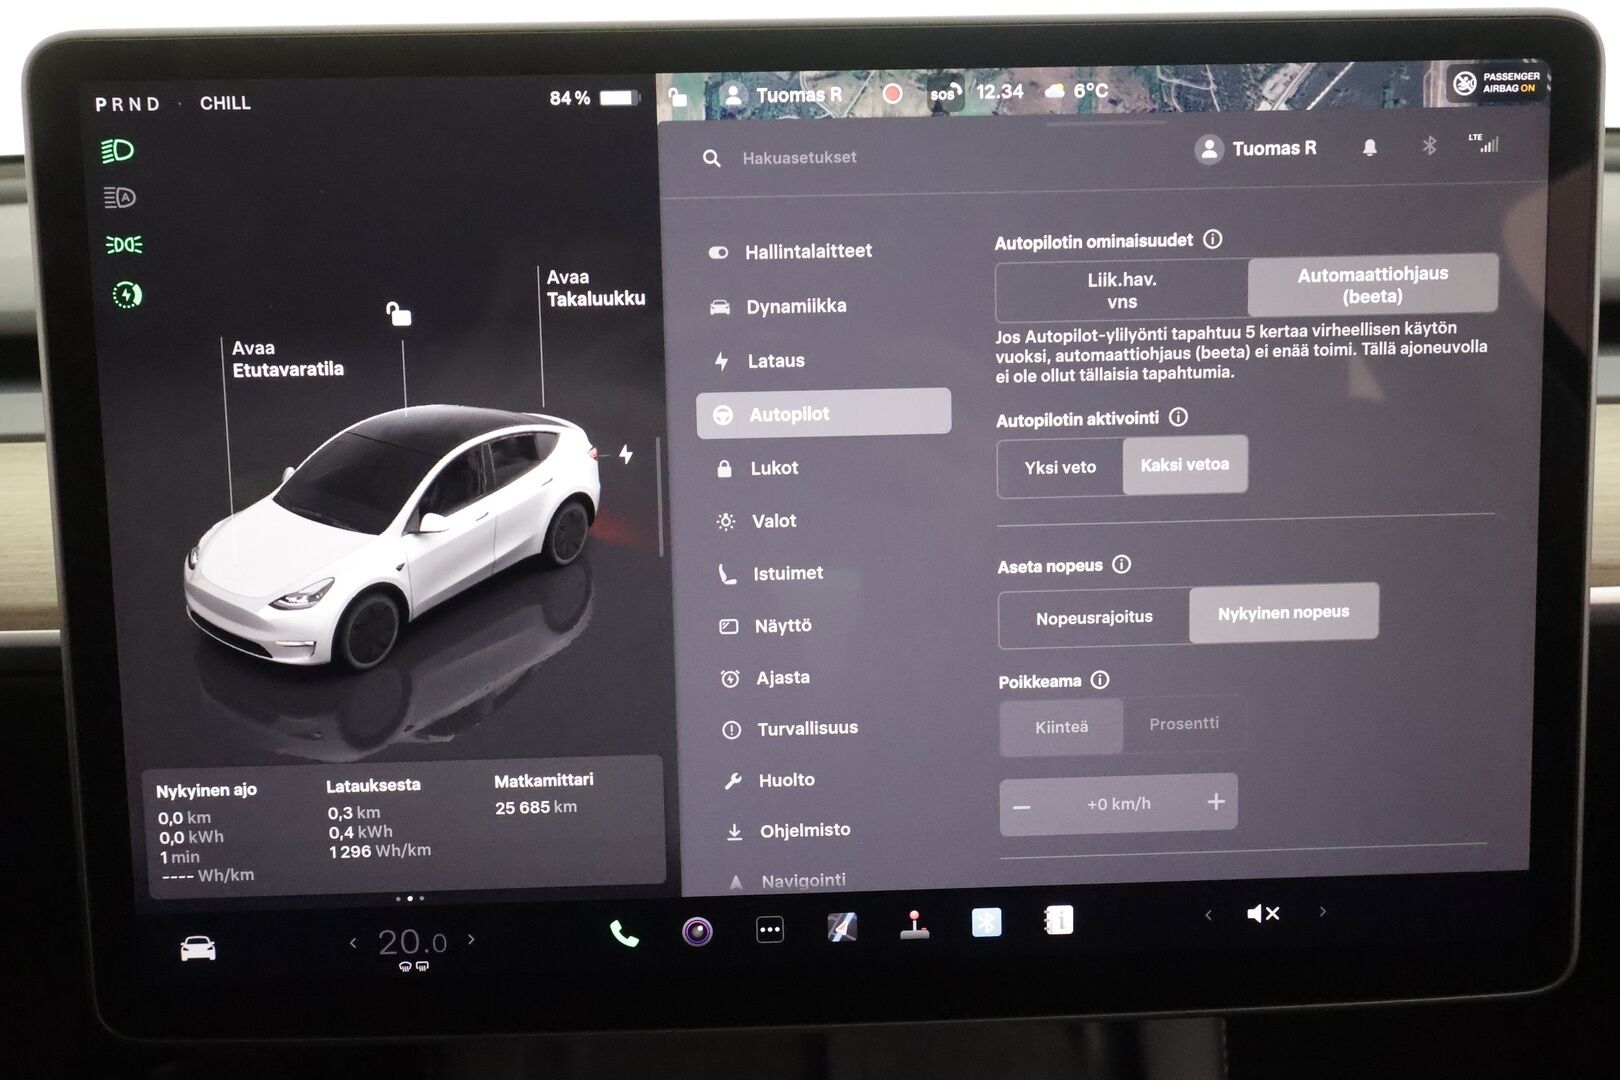Switch to the Lataus settings tab
1620x1080 pixels.
(x=778, y=360)
